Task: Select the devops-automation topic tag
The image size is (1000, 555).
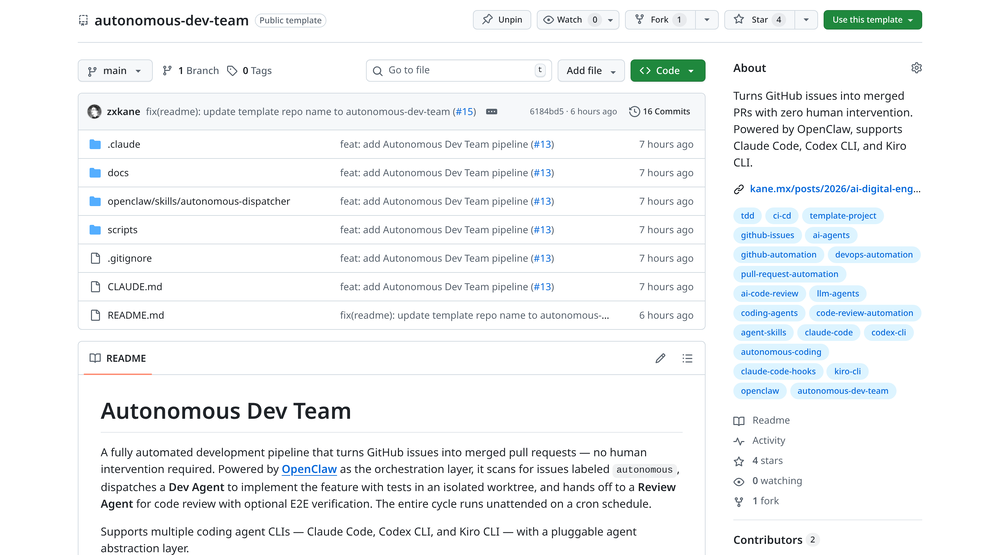Action: 874,255
